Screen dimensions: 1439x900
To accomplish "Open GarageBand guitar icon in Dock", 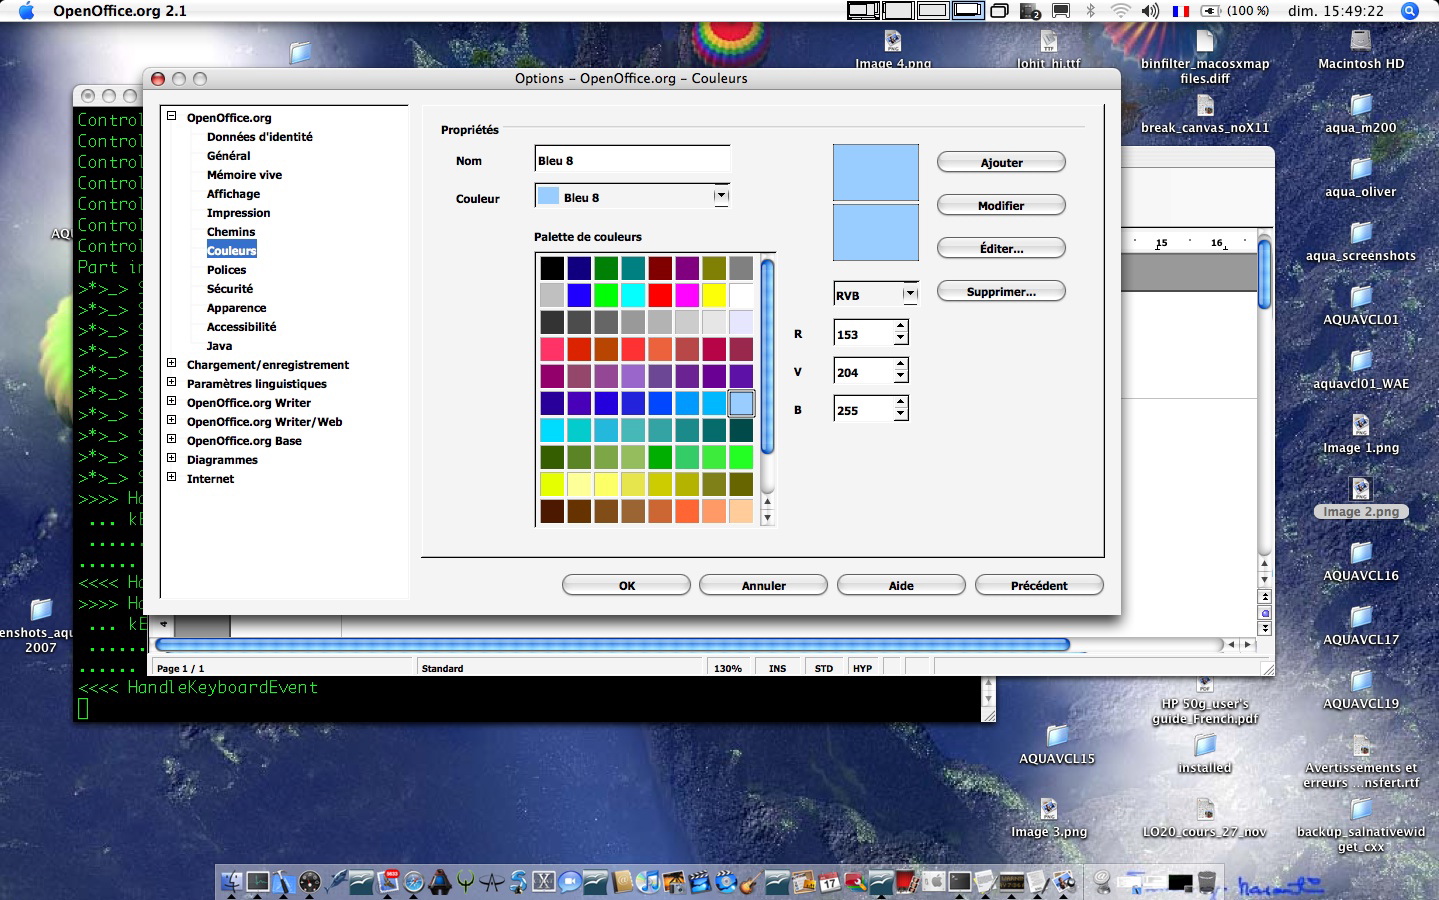I will [751, 882].
